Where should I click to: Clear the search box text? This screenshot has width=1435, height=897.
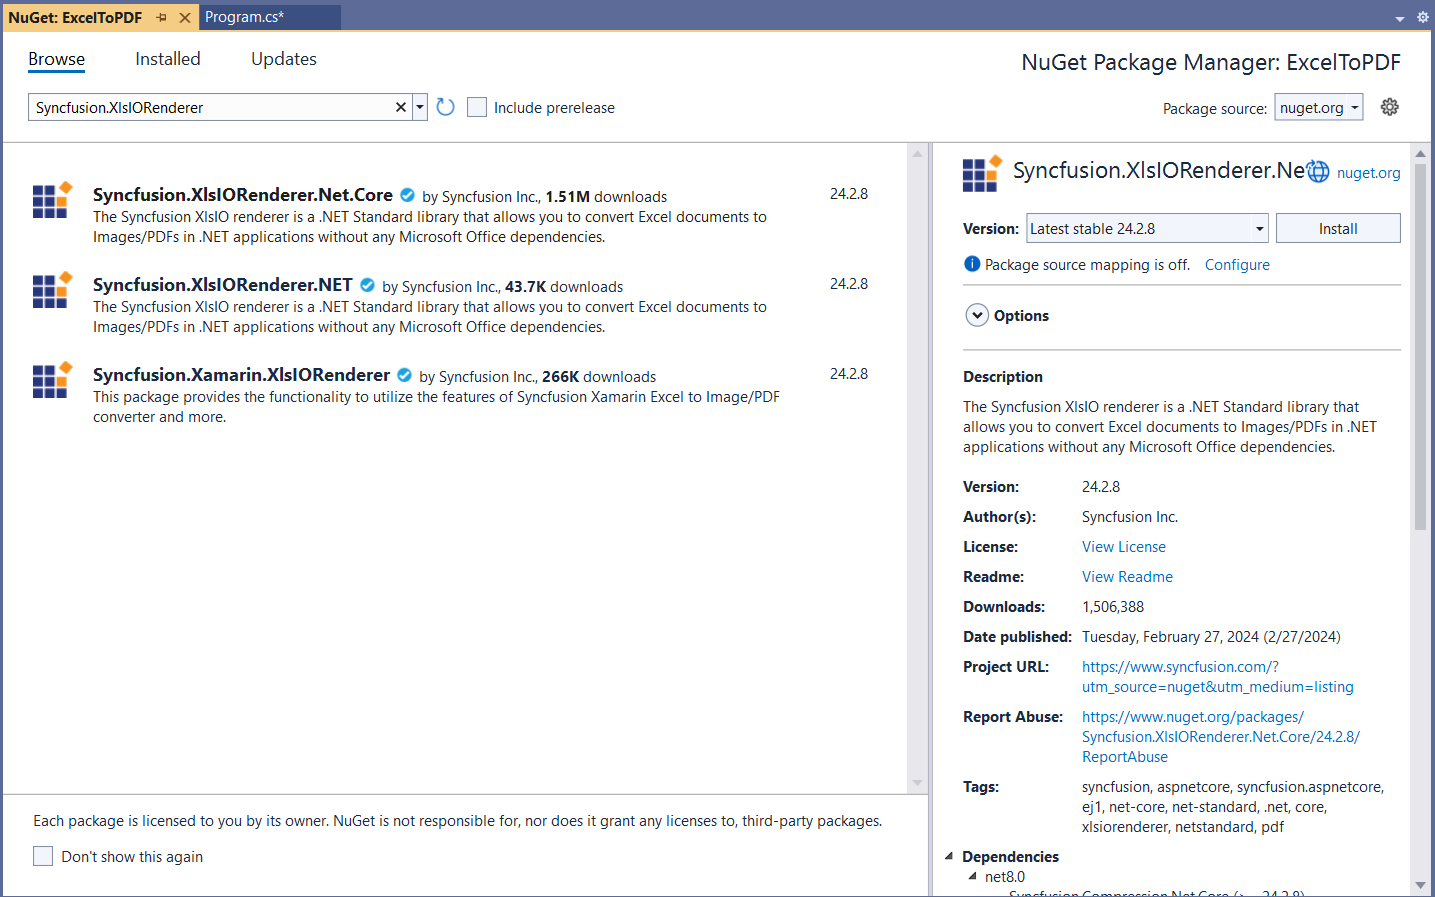(x=401, y=107)
